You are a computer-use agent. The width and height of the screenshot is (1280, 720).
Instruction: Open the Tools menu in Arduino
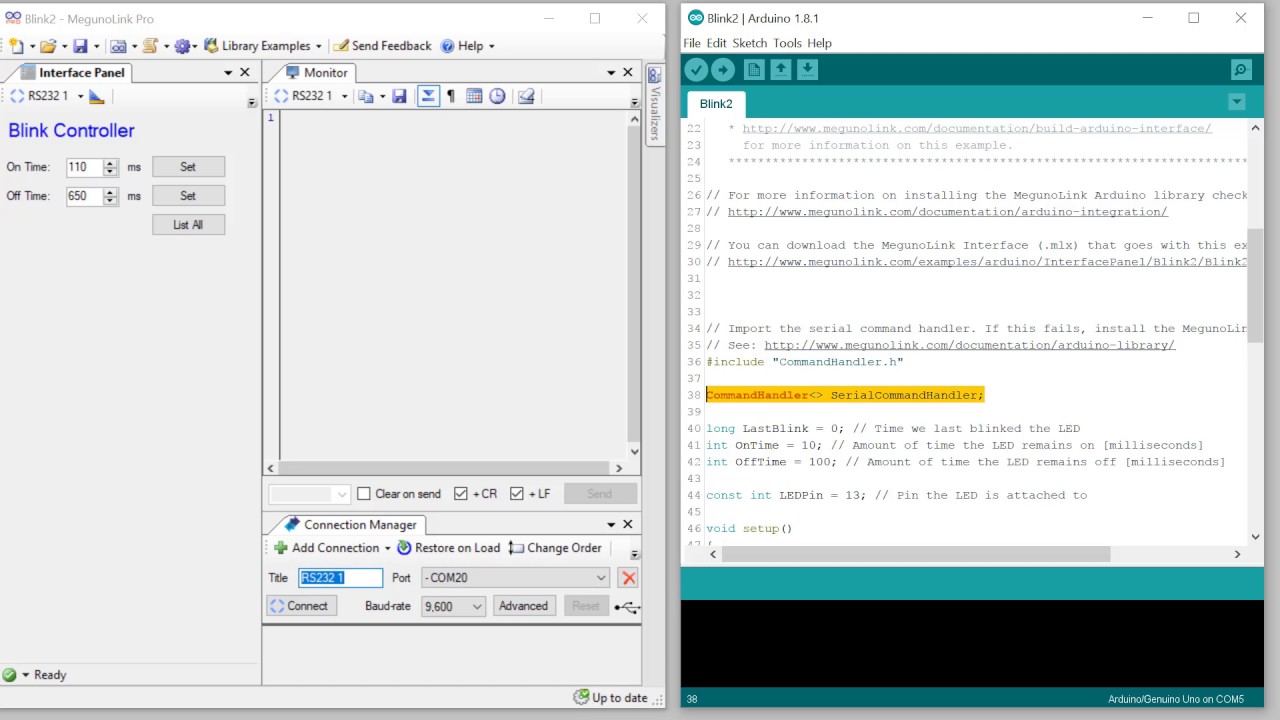787,43
